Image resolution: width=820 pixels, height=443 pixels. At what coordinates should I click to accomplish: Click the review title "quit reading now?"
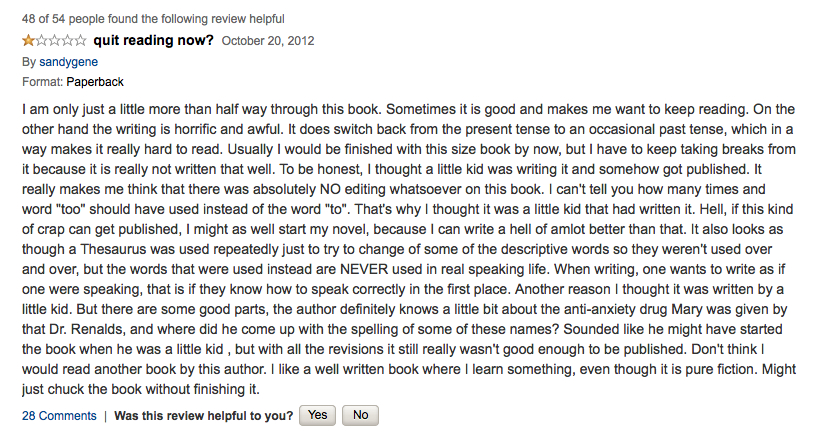154,40
